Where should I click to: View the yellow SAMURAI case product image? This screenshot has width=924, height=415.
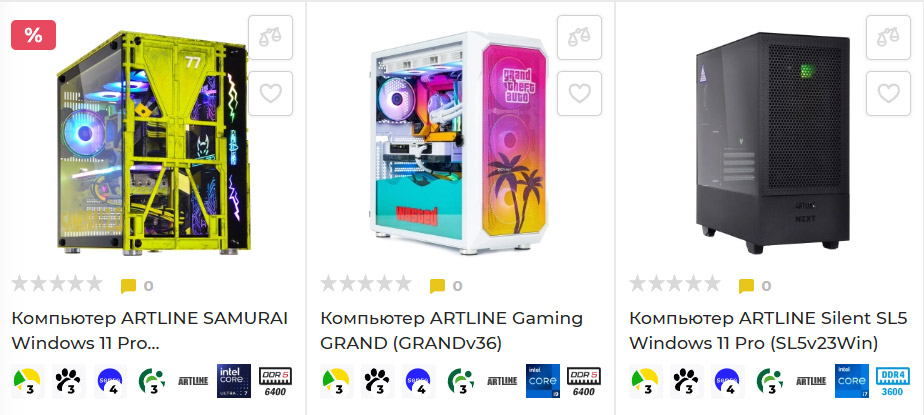coord(153,143)
